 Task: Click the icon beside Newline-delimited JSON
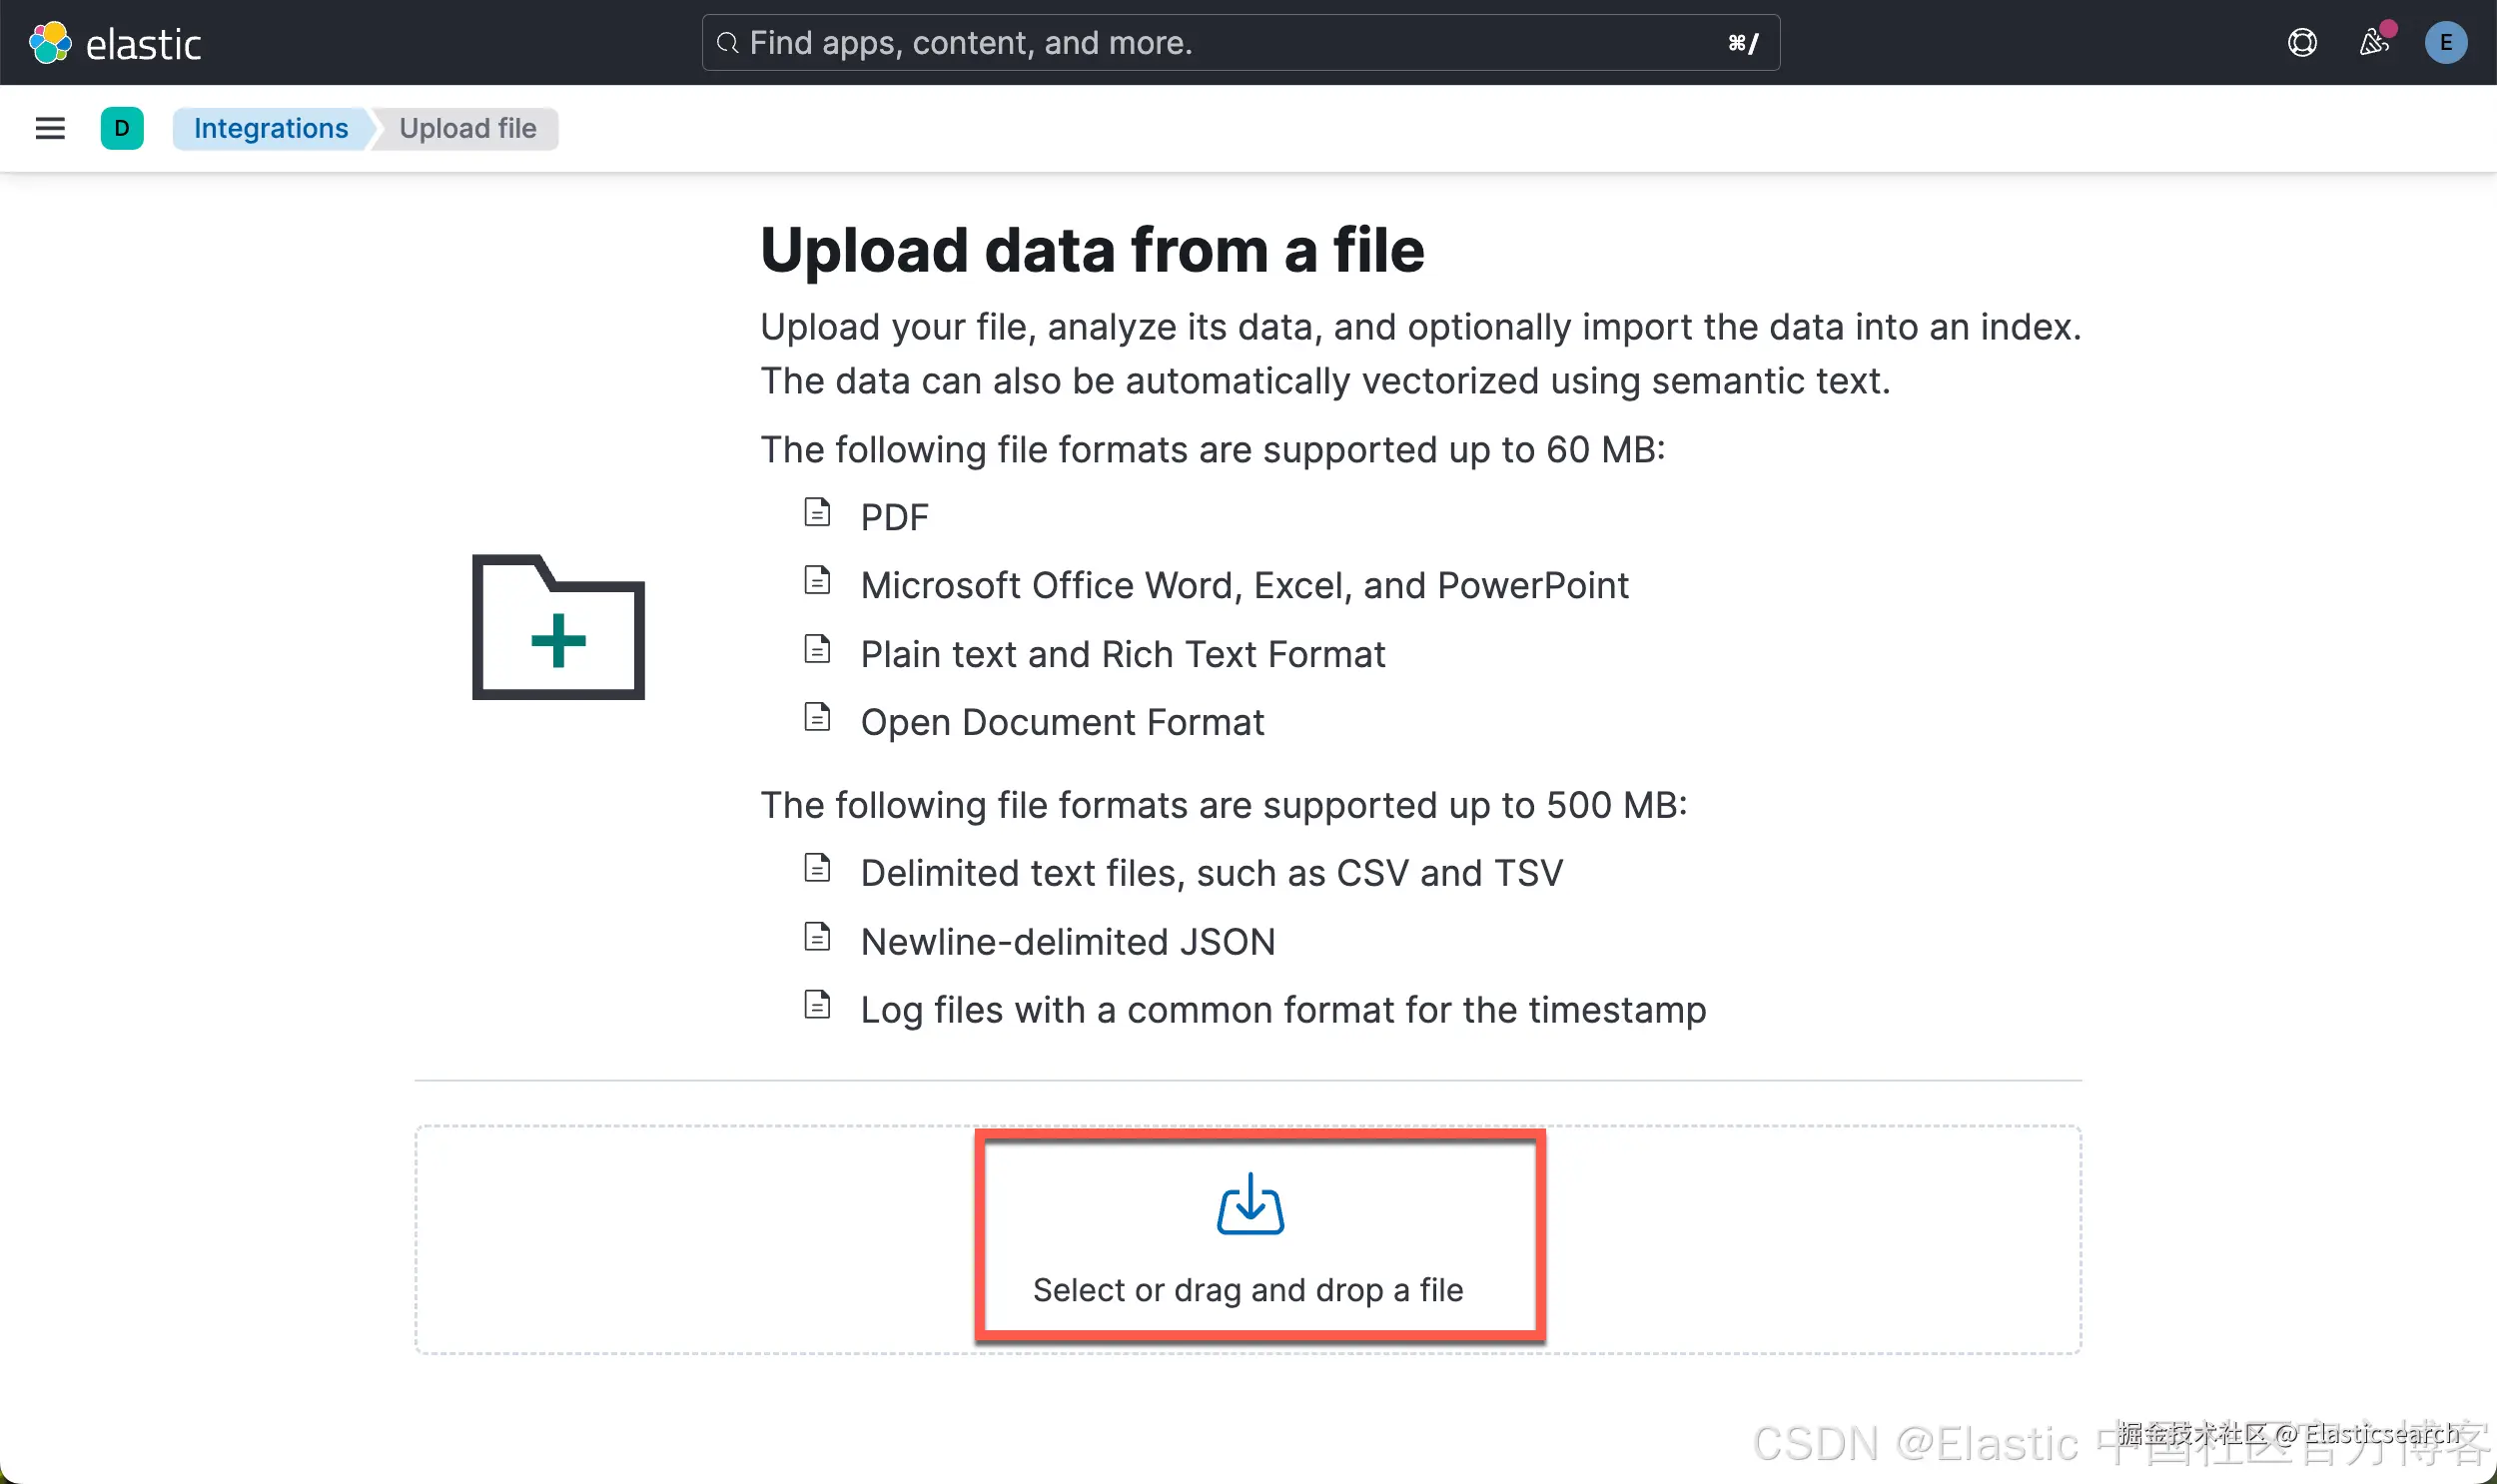pos(817,937)
